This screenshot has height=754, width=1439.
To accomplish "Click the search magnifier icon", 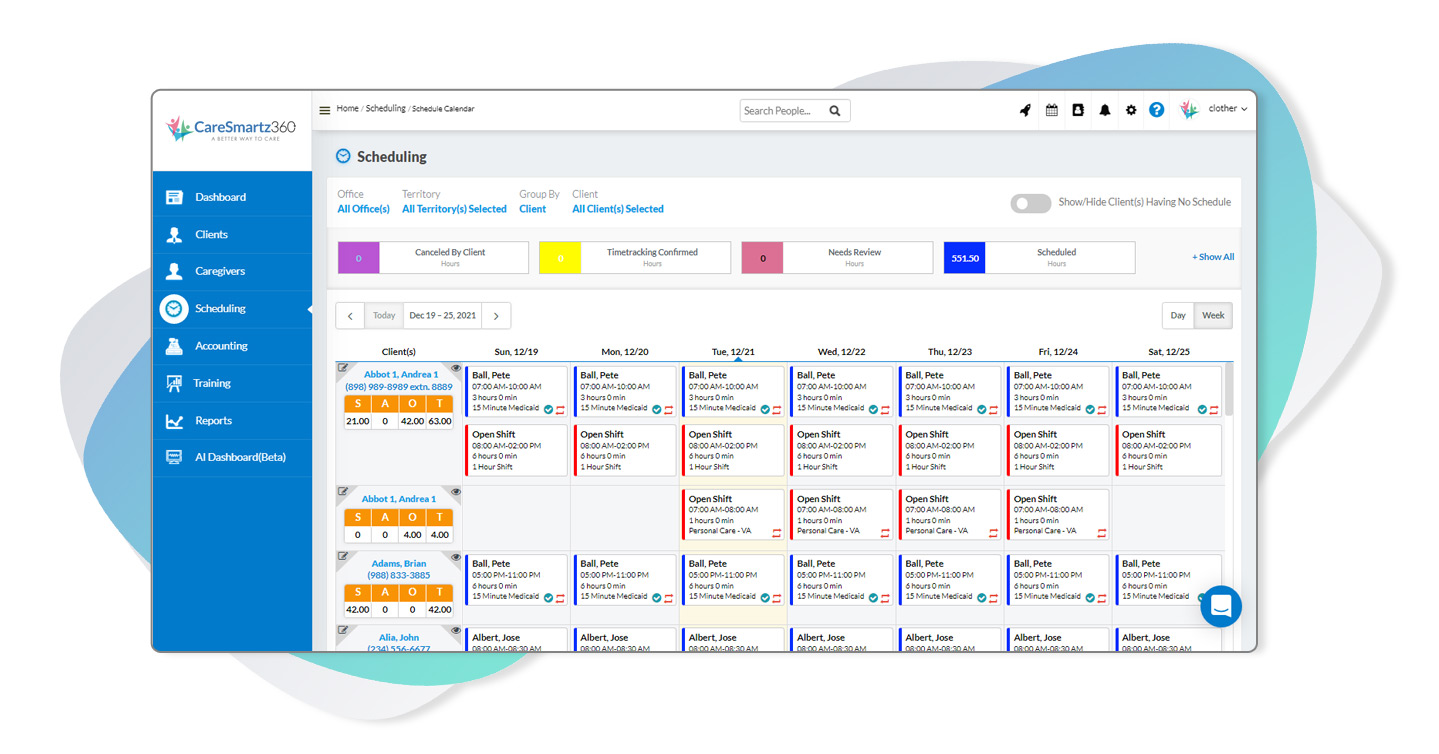I will click(835, 111).
